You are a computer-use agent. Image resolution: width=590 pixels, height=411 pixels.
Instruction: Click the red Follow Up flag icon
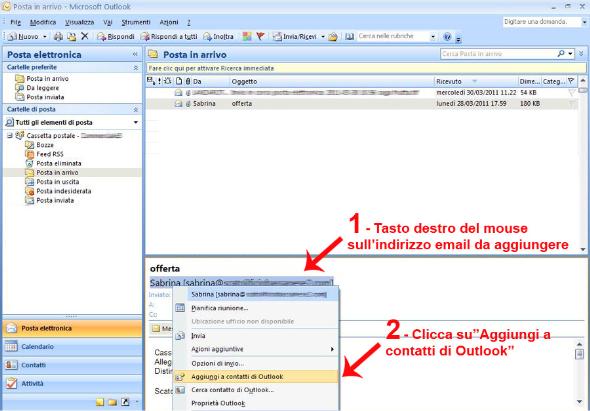click(x=260, y=37)
